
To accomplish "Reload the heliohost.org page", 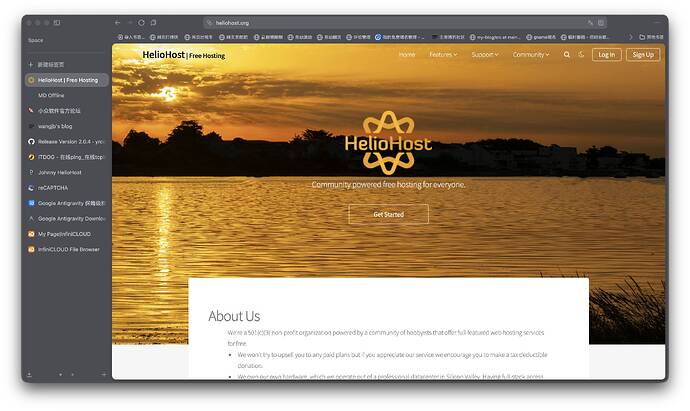I will 141,22.
